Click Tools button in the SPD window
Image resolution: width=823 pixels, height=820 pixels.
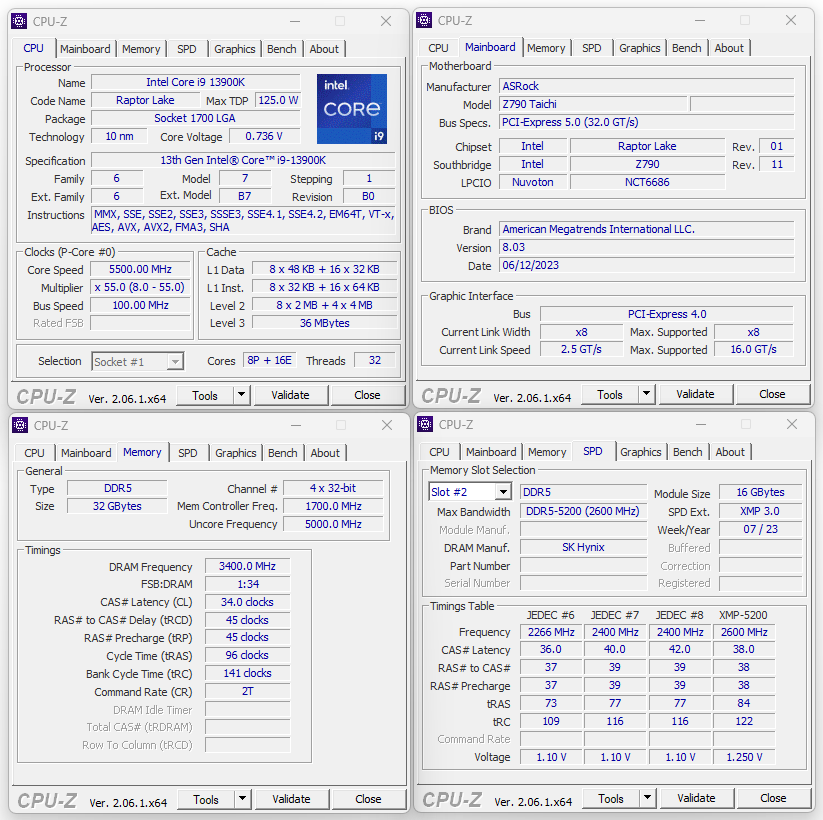(611, 798)
